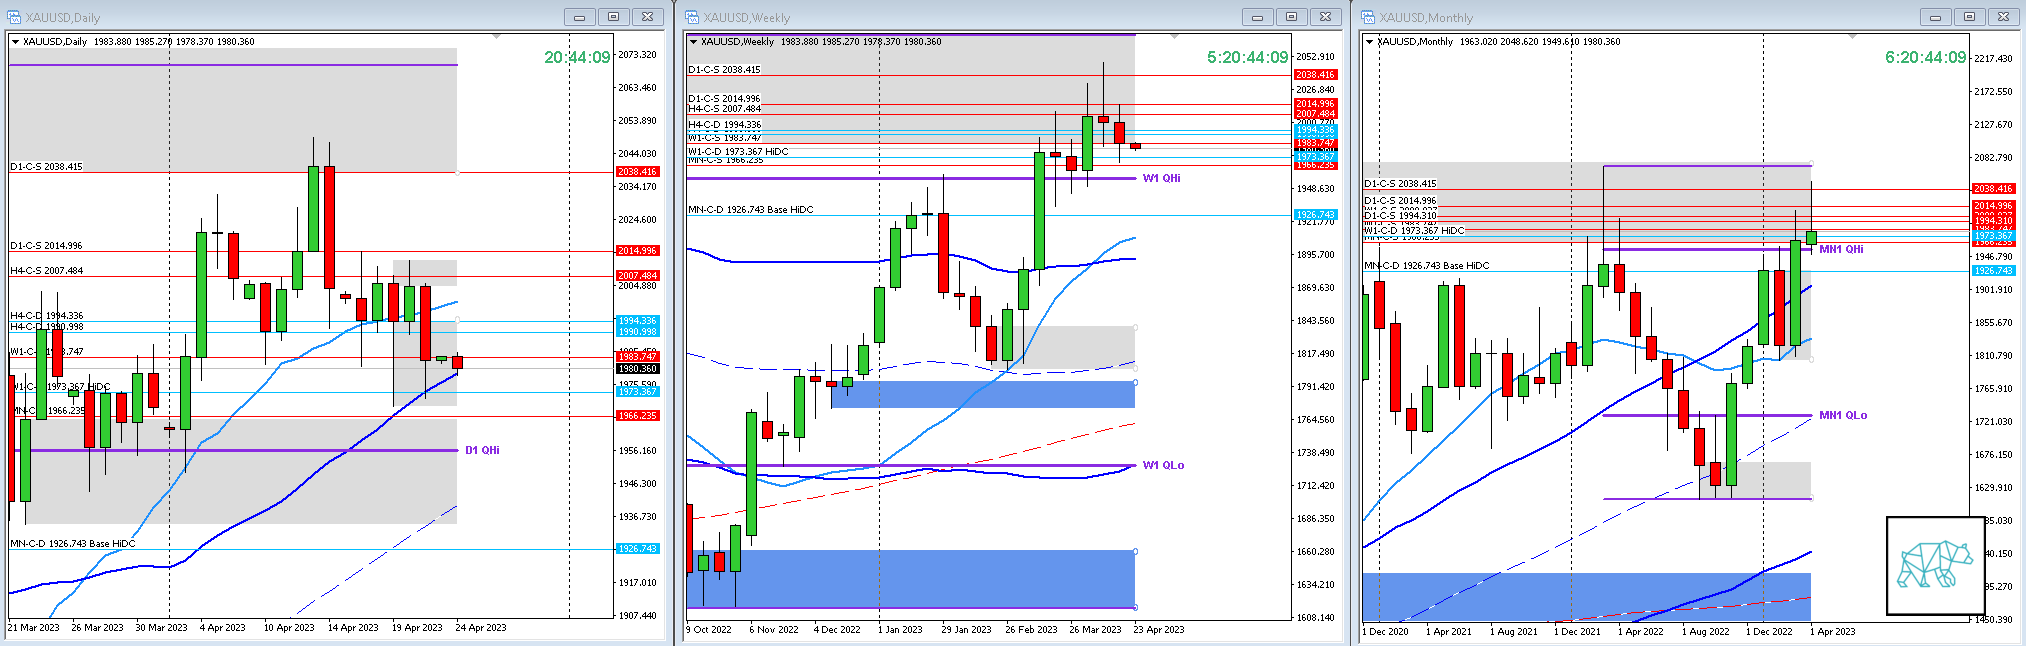Click the 2217.430 value on Monthly price scale

1994,59
